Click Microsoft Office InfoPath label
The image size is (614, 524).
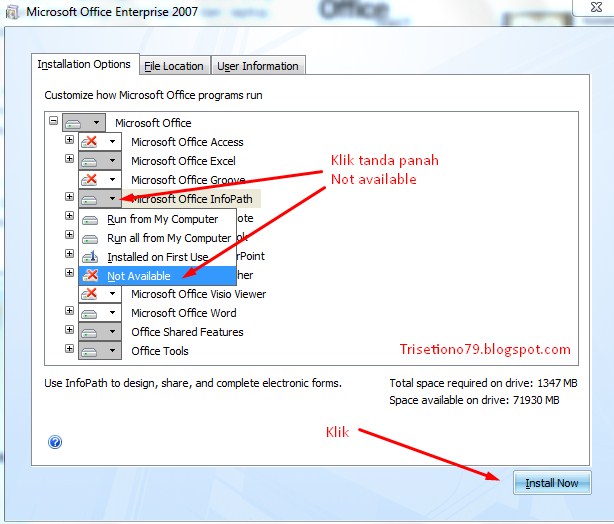pyautogui.click(x=191, y=199)
